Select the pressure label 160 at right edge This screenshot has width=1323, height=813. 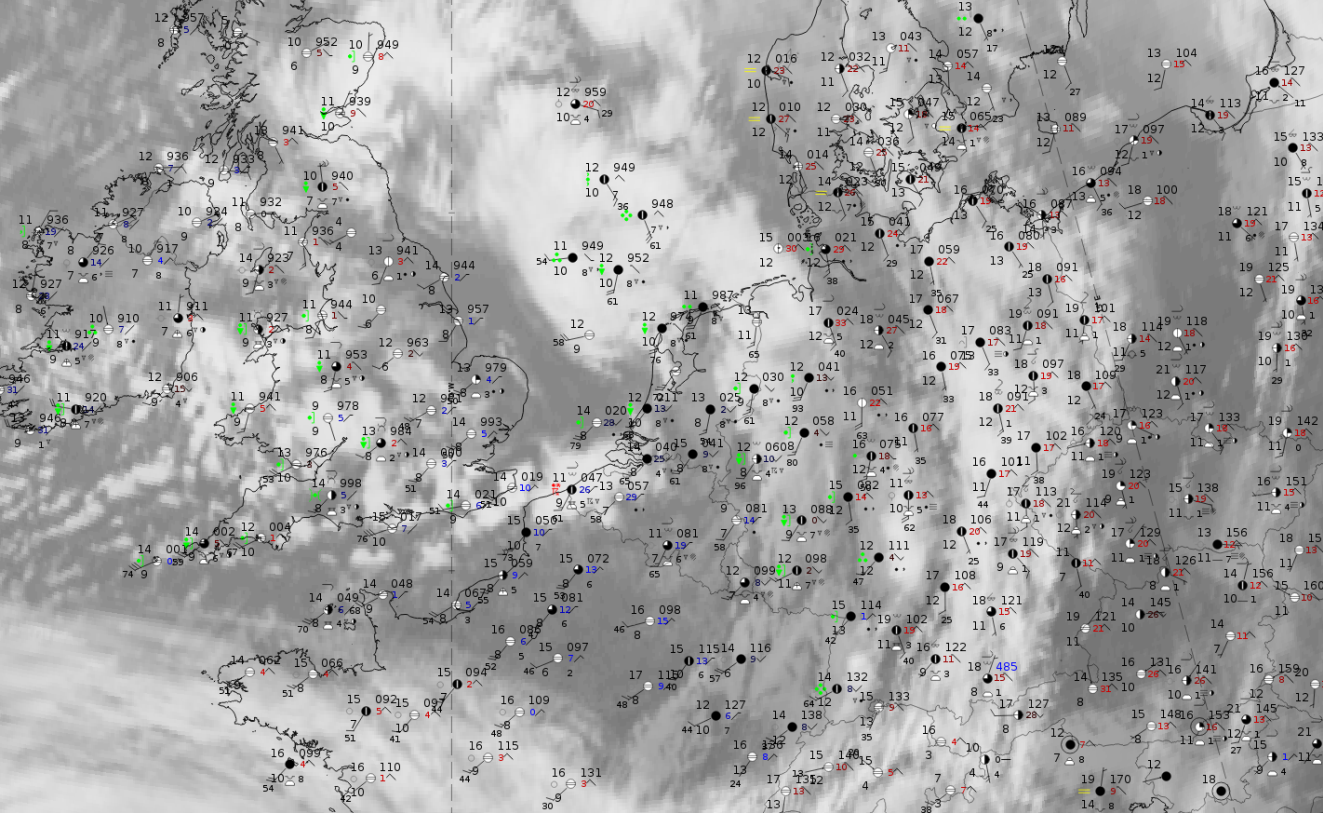click(x=1311, y=585)
